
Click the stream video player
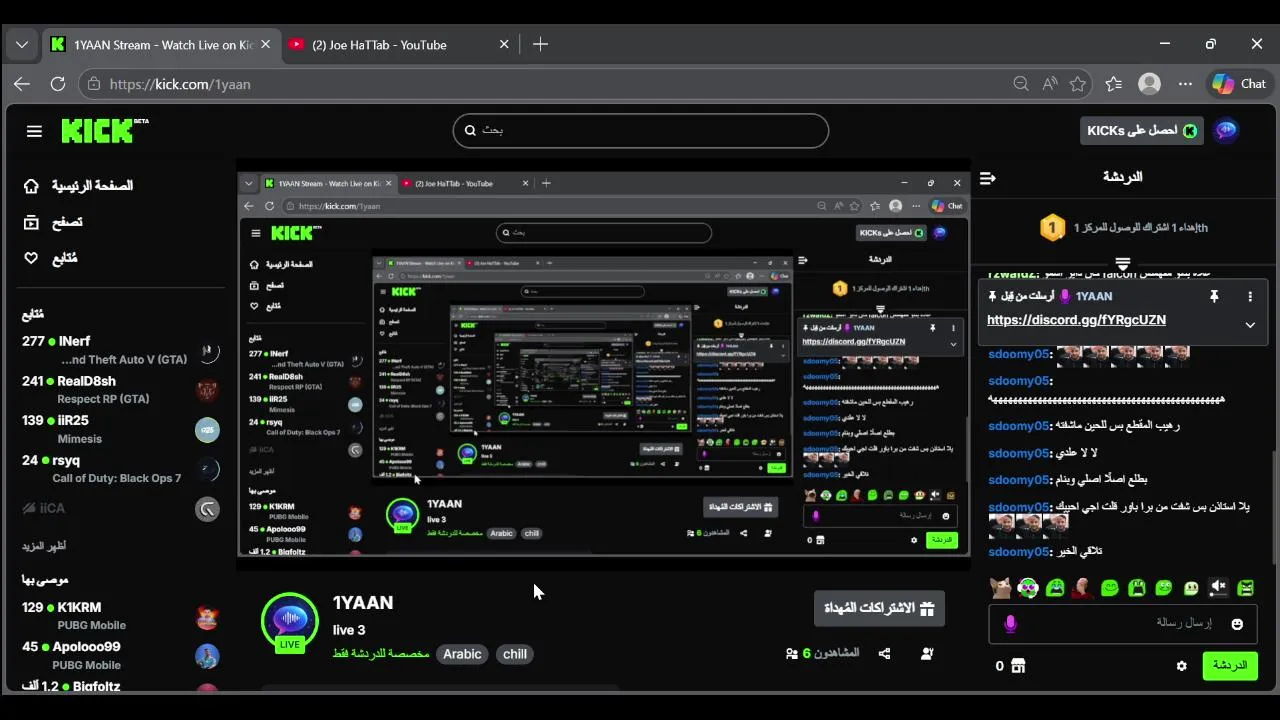[x=603, y=364]
